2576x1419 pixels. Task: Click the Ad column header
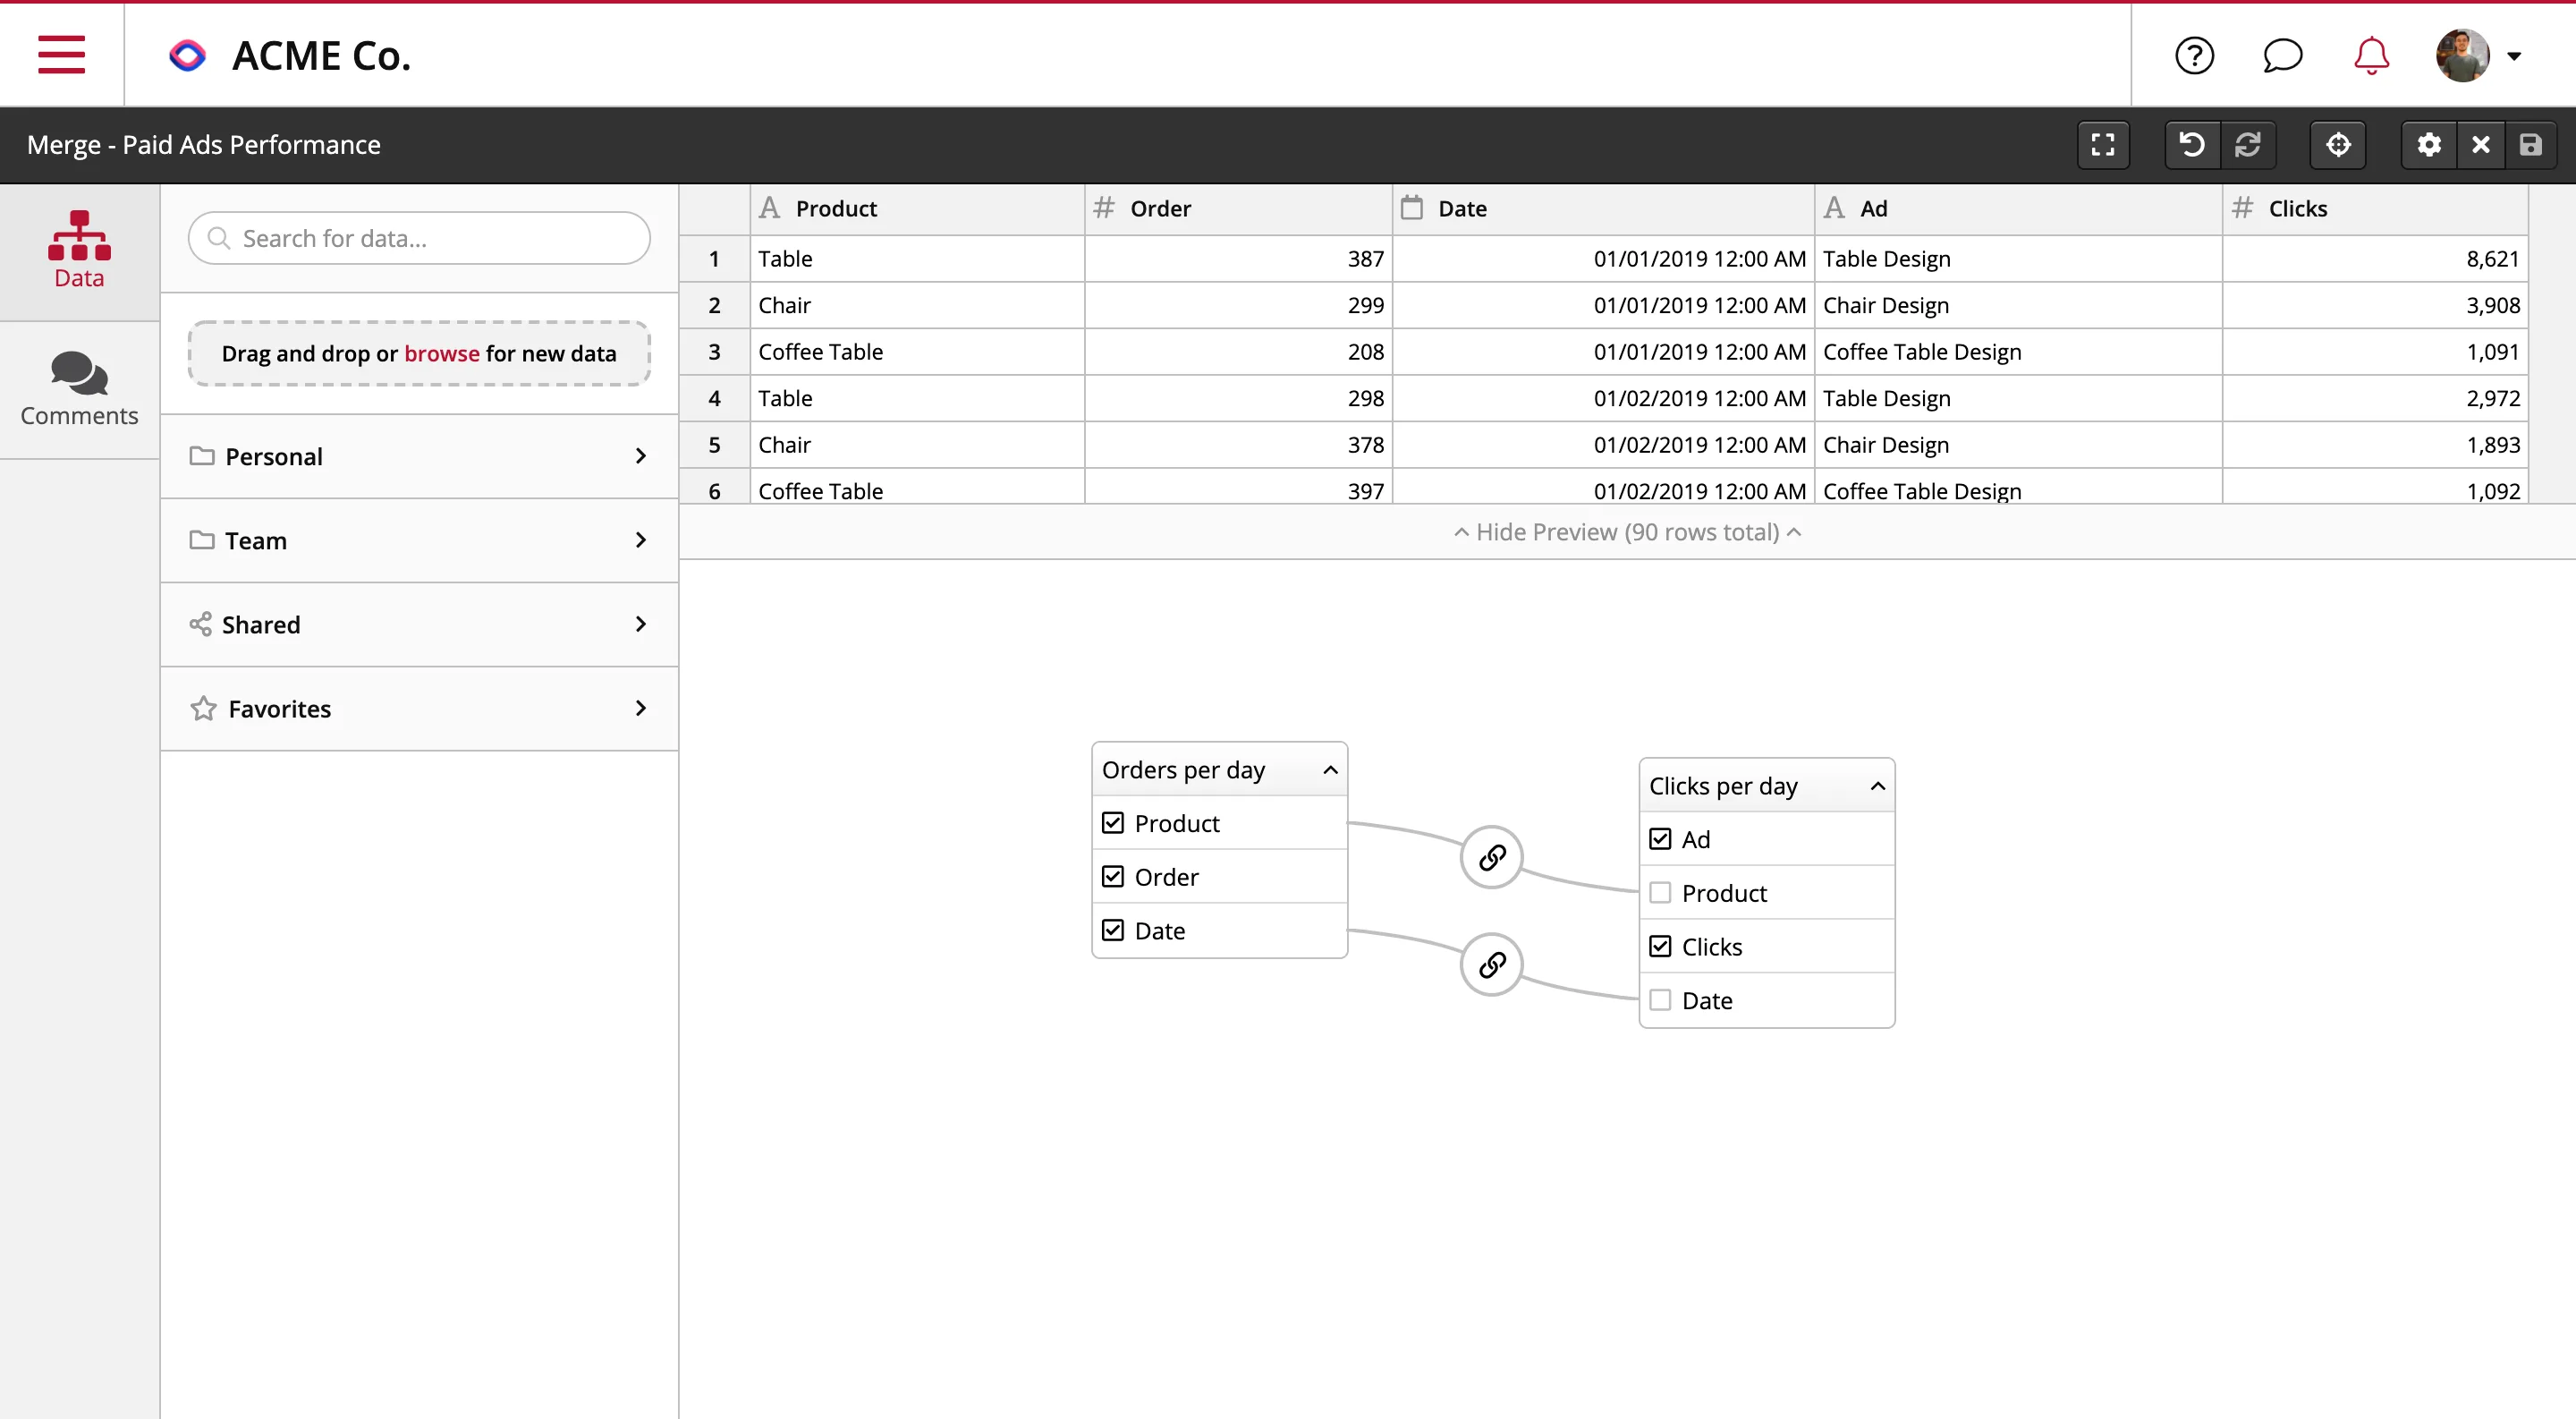coord(2019,209)
